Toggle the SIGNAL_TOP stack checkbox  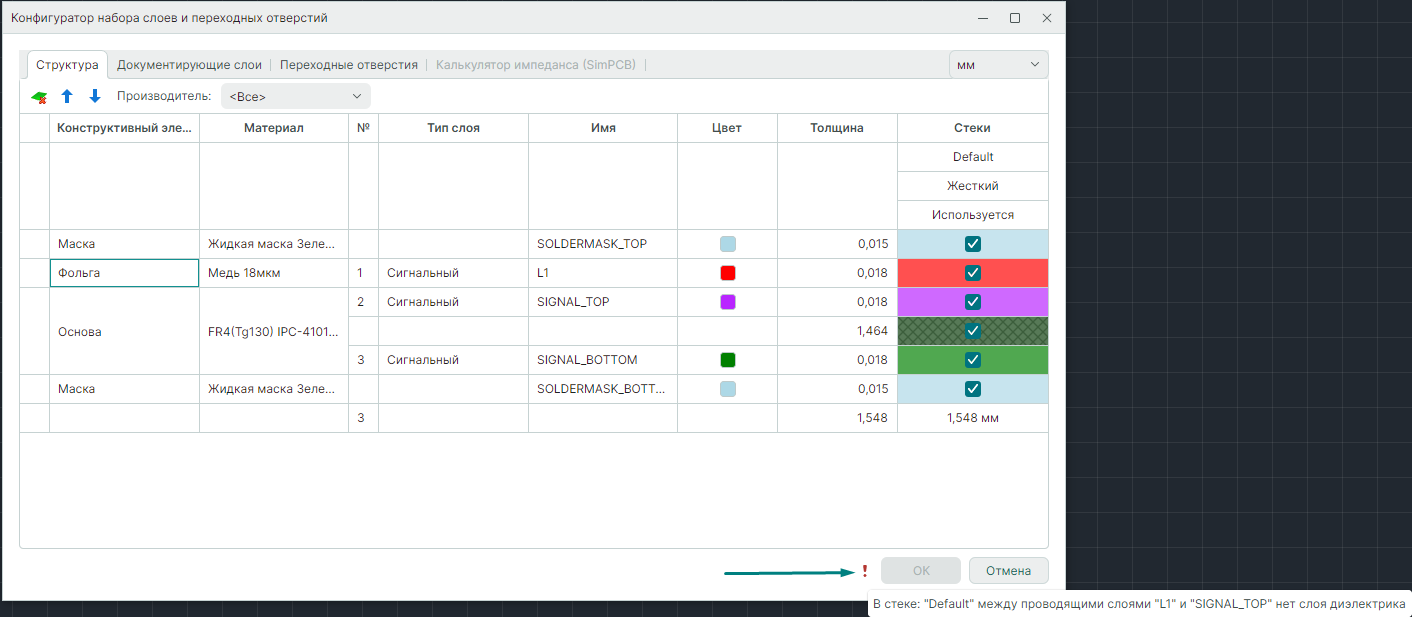pyautogui.click(x=972, y=302)
